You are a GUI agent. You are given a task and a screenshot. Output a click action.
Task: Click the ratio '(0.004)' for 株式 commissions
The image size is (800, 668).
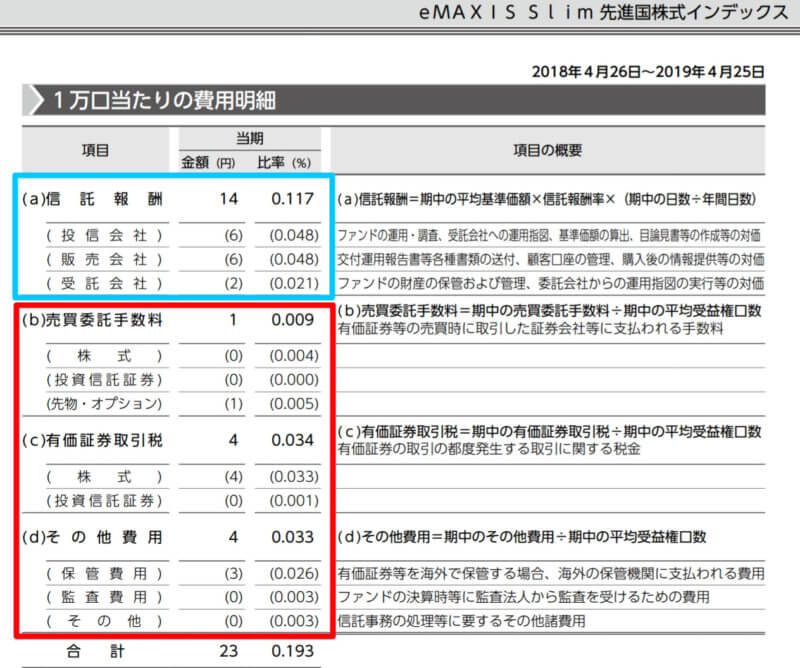pyautogui.click(x=294, y=356)
